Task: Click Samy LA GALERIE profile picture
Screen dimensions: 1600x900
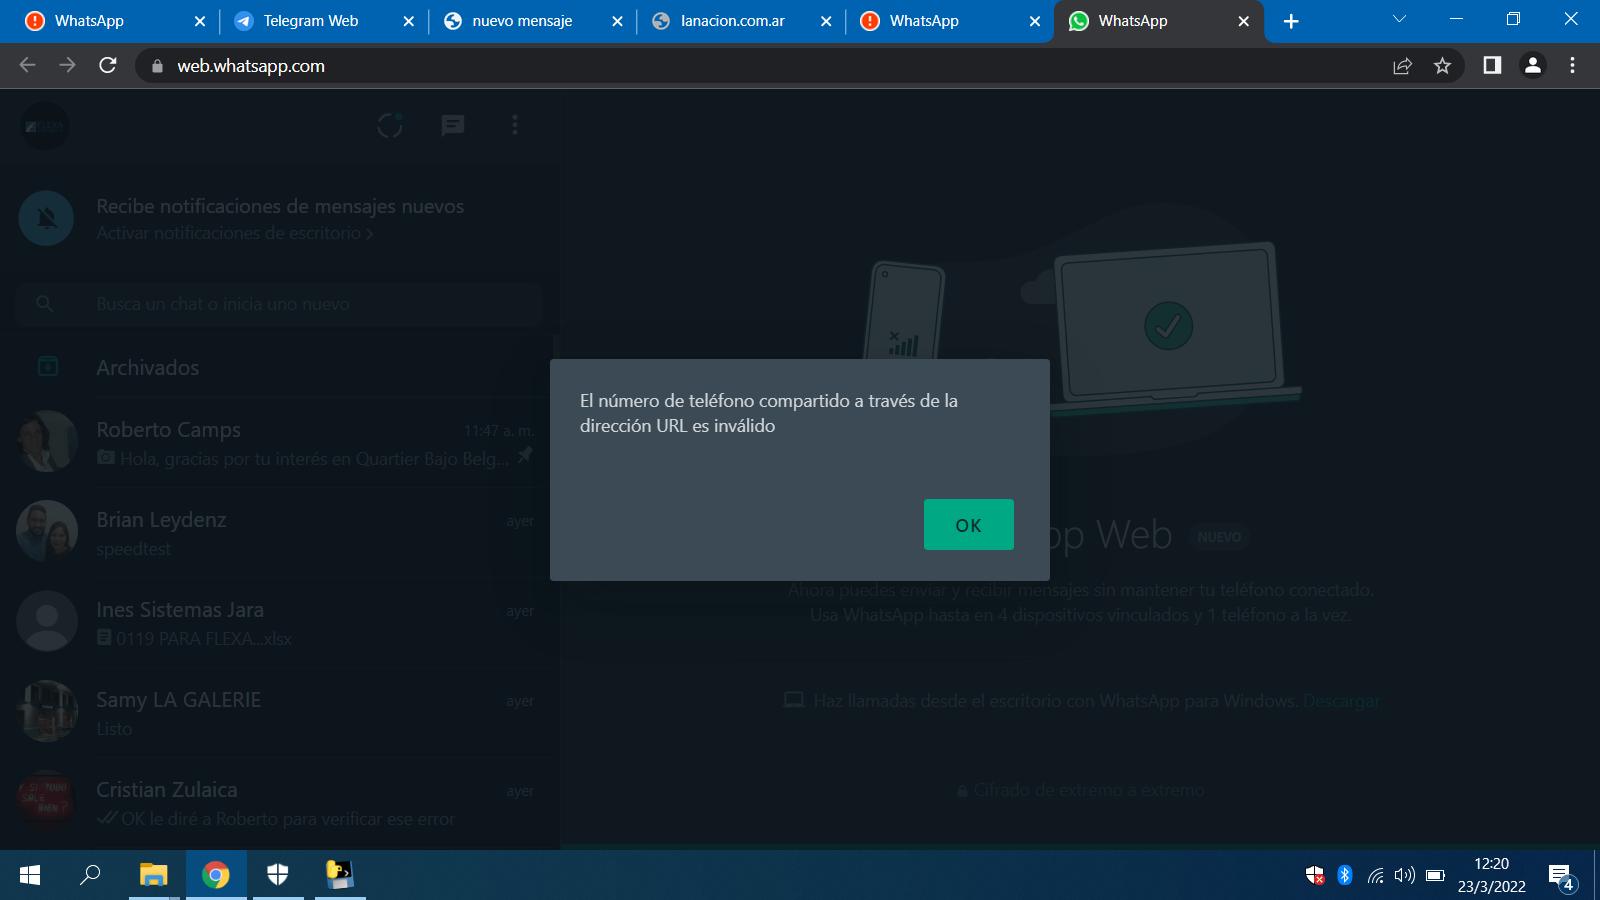Action: pos(47,711)
